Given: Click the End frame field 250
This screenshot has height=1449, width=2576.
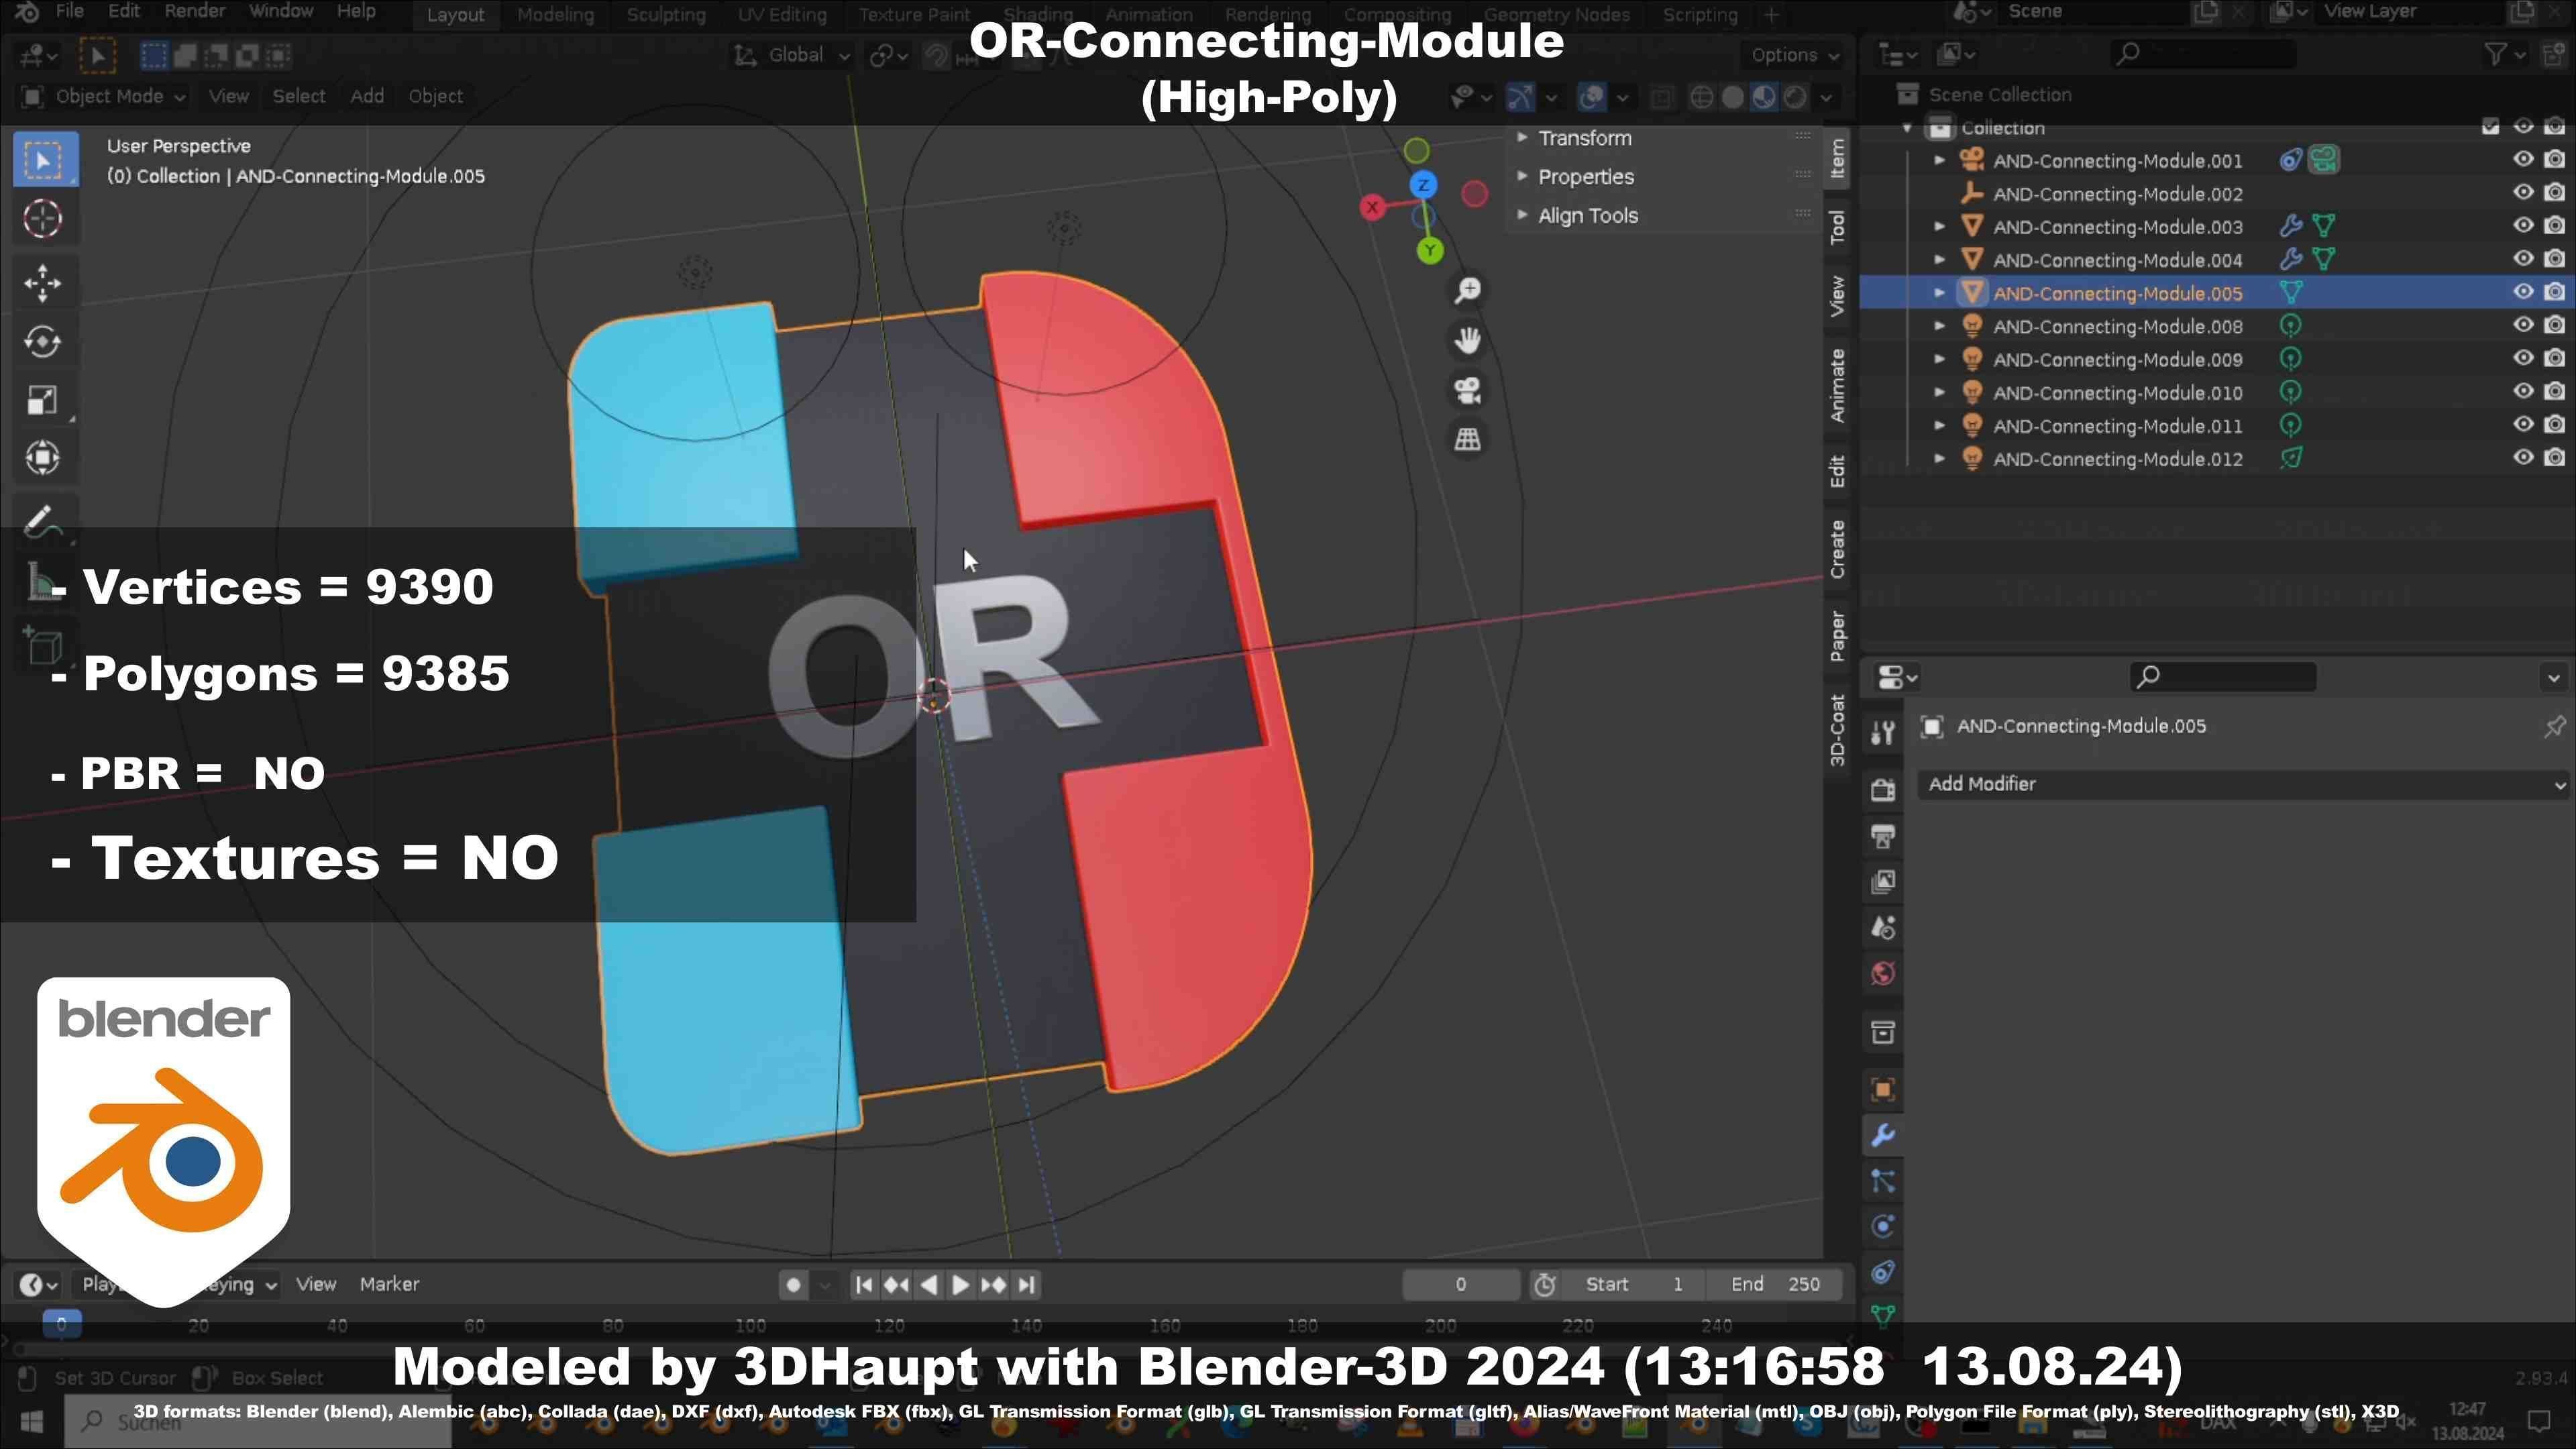Looking at the screenshot, I should [x=1776, y=1285].
